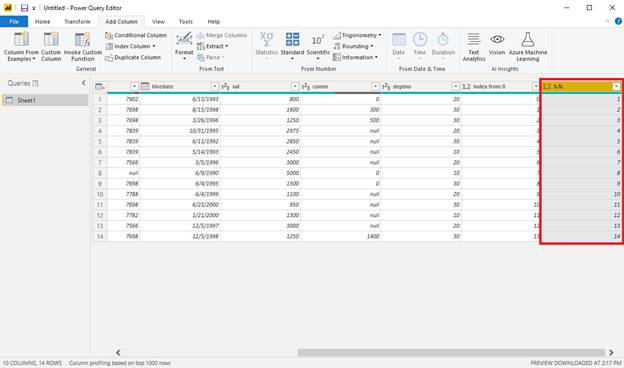Collapse the Queries pane

pos(84,83)
